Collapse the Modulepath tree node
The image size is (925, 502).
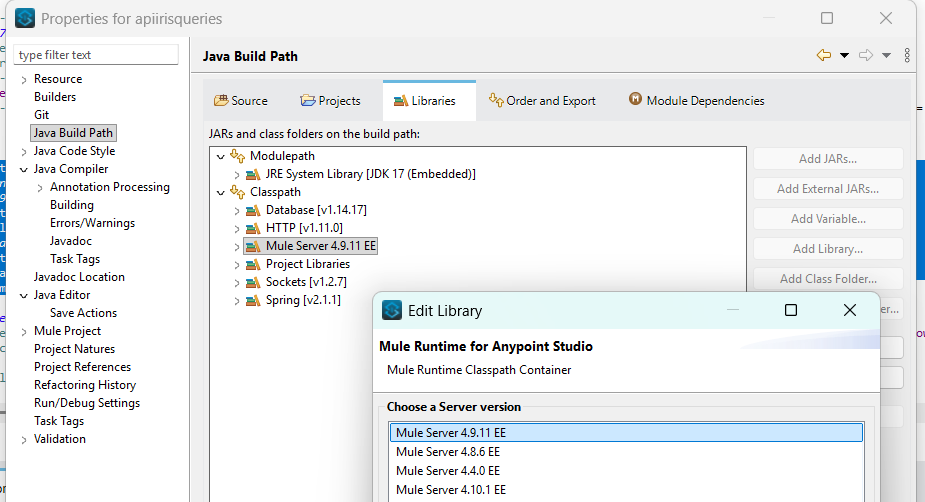click(x=220, y=156)
